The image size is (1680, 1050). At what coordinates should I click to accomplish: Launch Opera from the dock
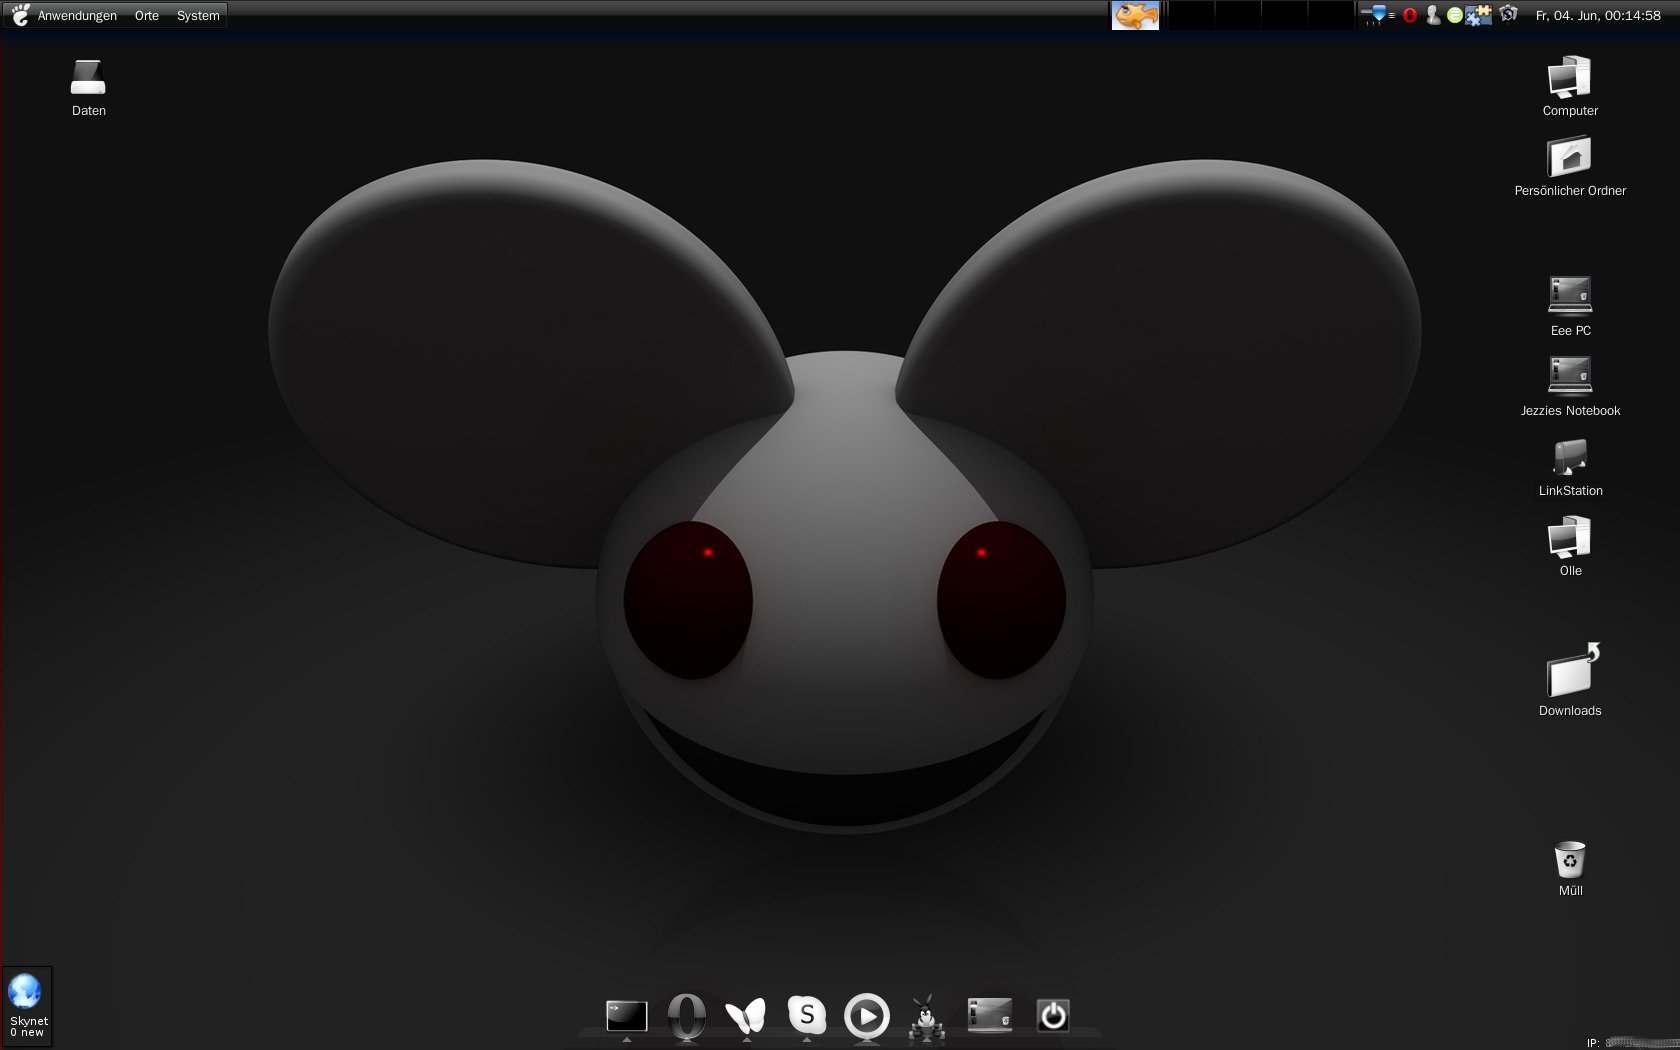tap(687, 1015)
